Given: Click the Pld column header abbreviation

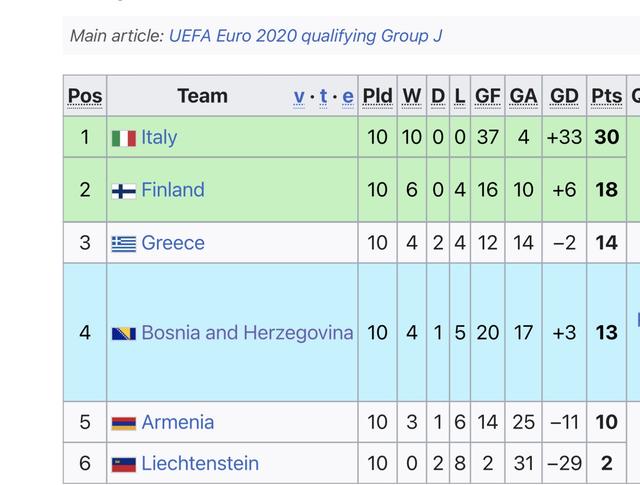Looking at the screenshot, I should (377, 96).
